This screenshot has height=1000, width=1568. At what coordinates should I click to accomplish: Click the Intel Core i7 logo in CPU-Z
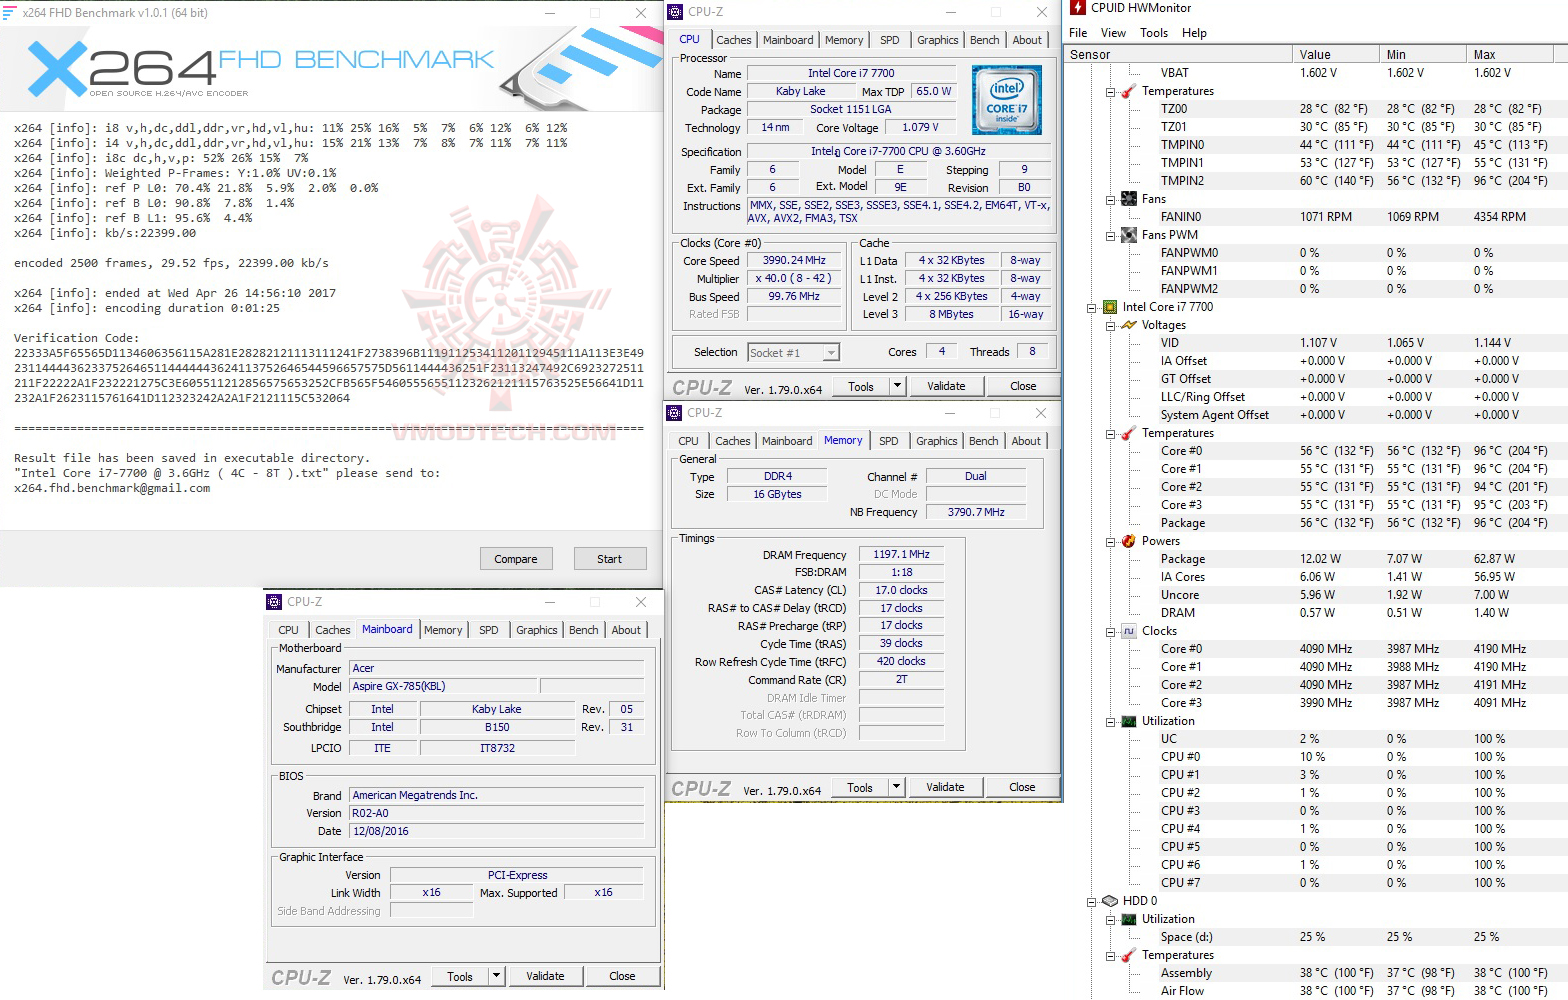[x=1007, y=100]
